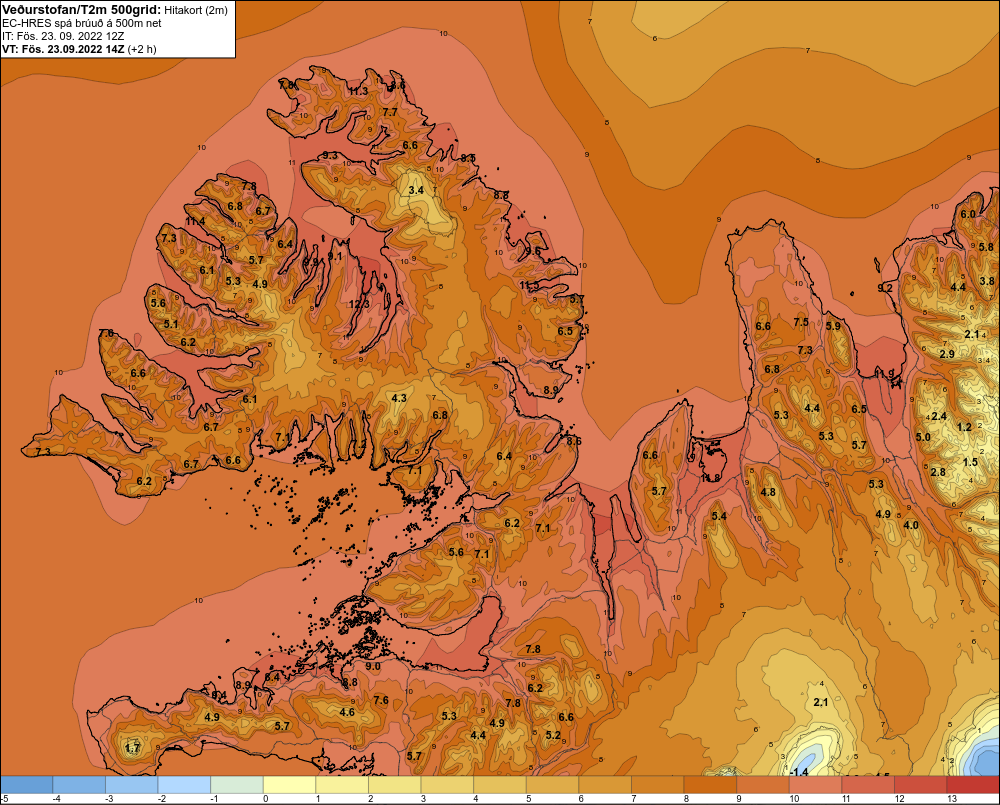Image resolution: width=1000 pixels, height=805 pixels.
Task: Click the temperature value "4.8"
Action: (x=768, y=492)
